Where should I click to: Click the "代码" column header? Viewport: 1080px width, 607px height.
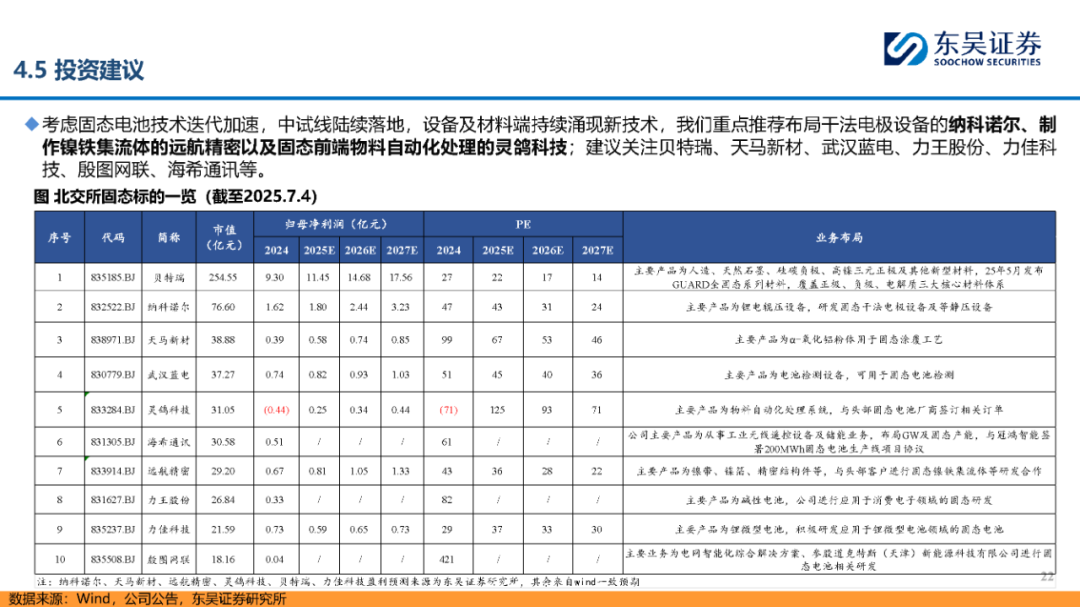tap(113, 237)
